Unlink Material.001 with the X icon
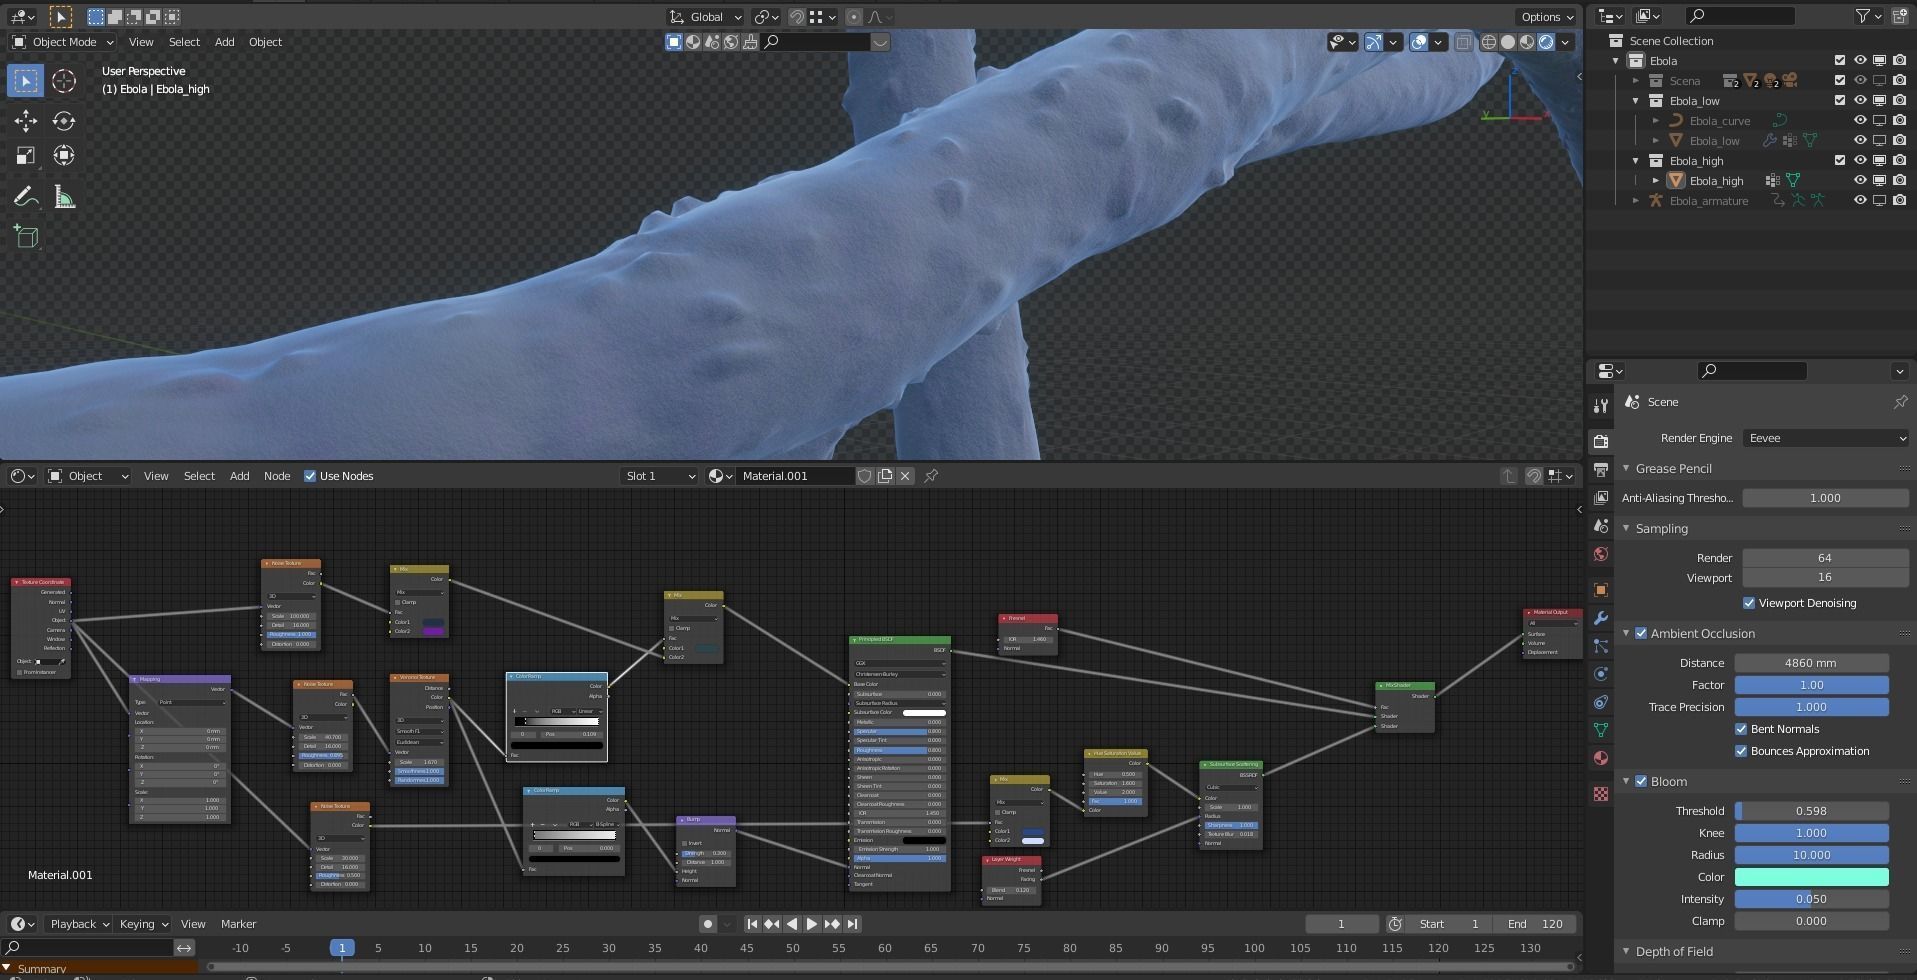This screenshot has height=980, width=1917. point(905,476)
